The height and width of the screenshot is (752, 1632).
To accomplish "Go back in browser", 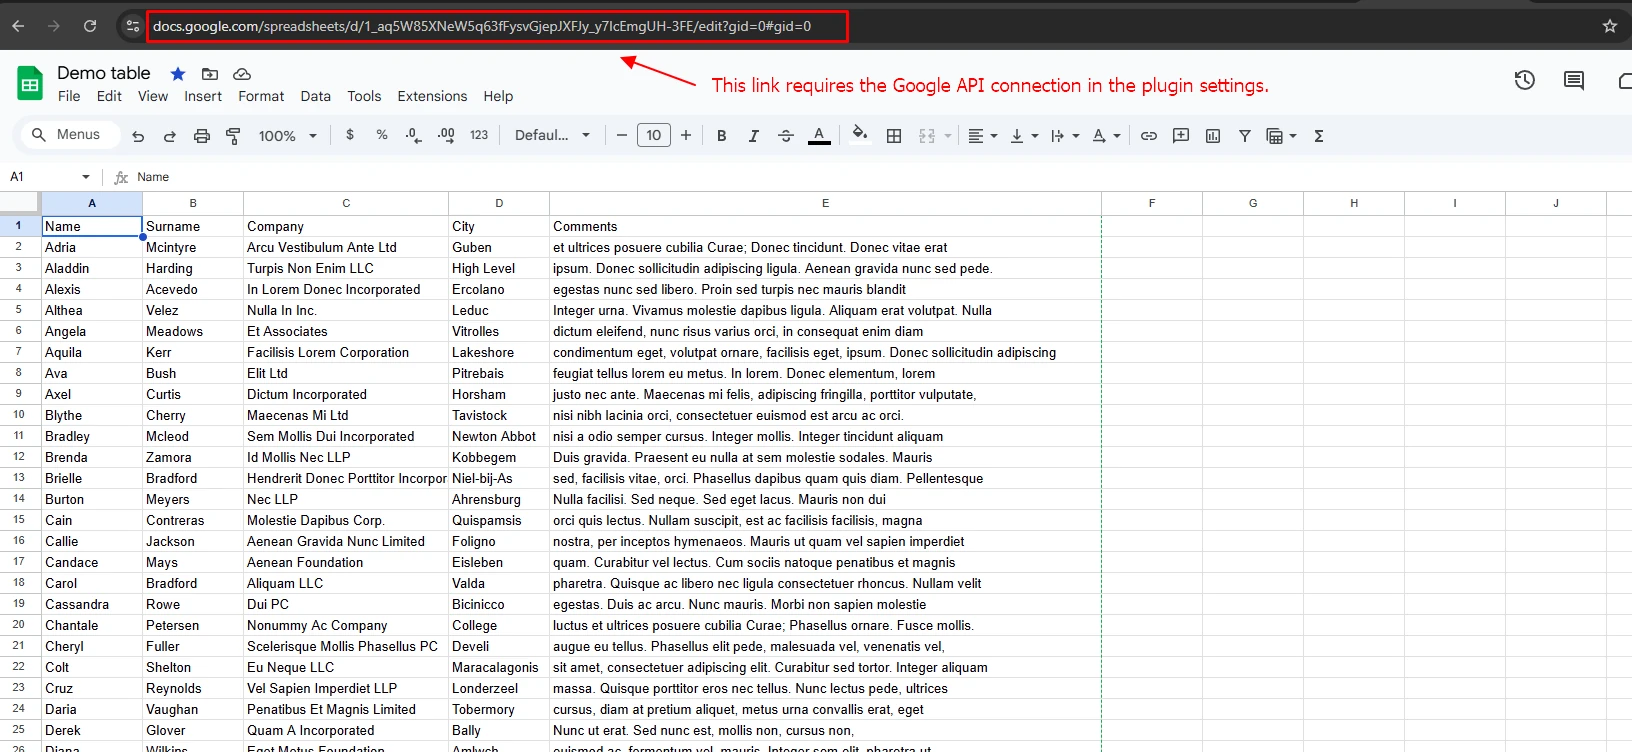I will (18, 26).
